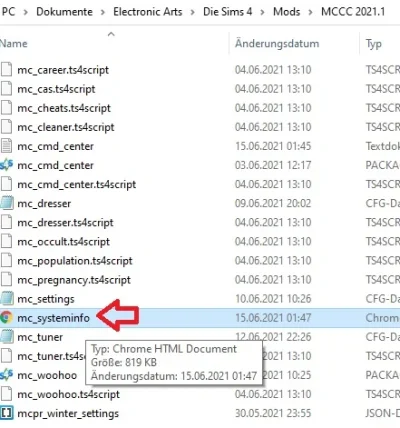
Task: Click the mc_population.ts4script file icon
Action: (6, 261)
